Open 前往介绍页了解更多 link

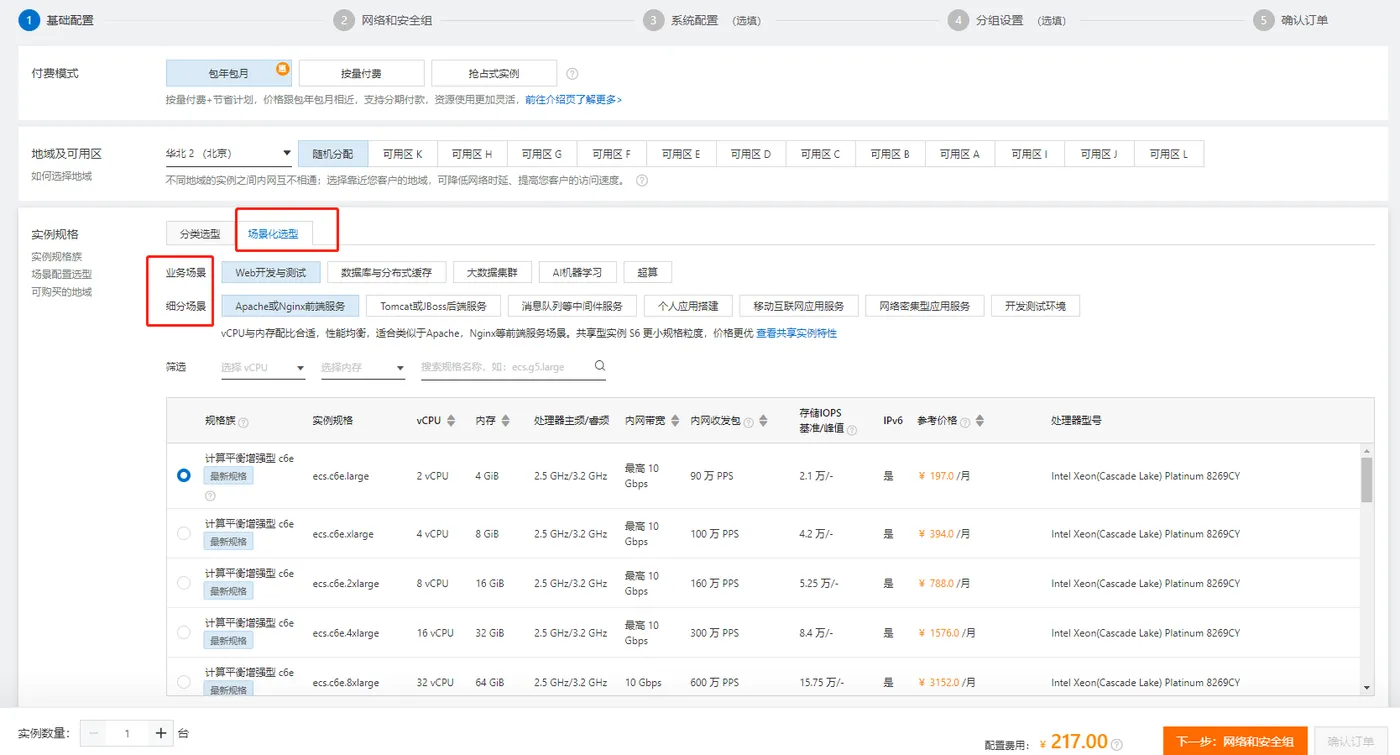click(573, 100)
